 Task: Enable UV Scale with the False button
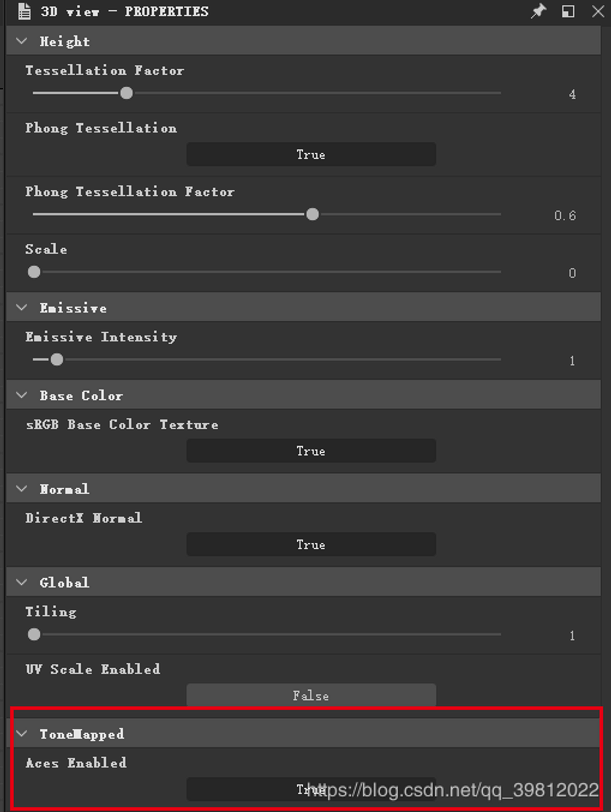(x=311, y=695)
